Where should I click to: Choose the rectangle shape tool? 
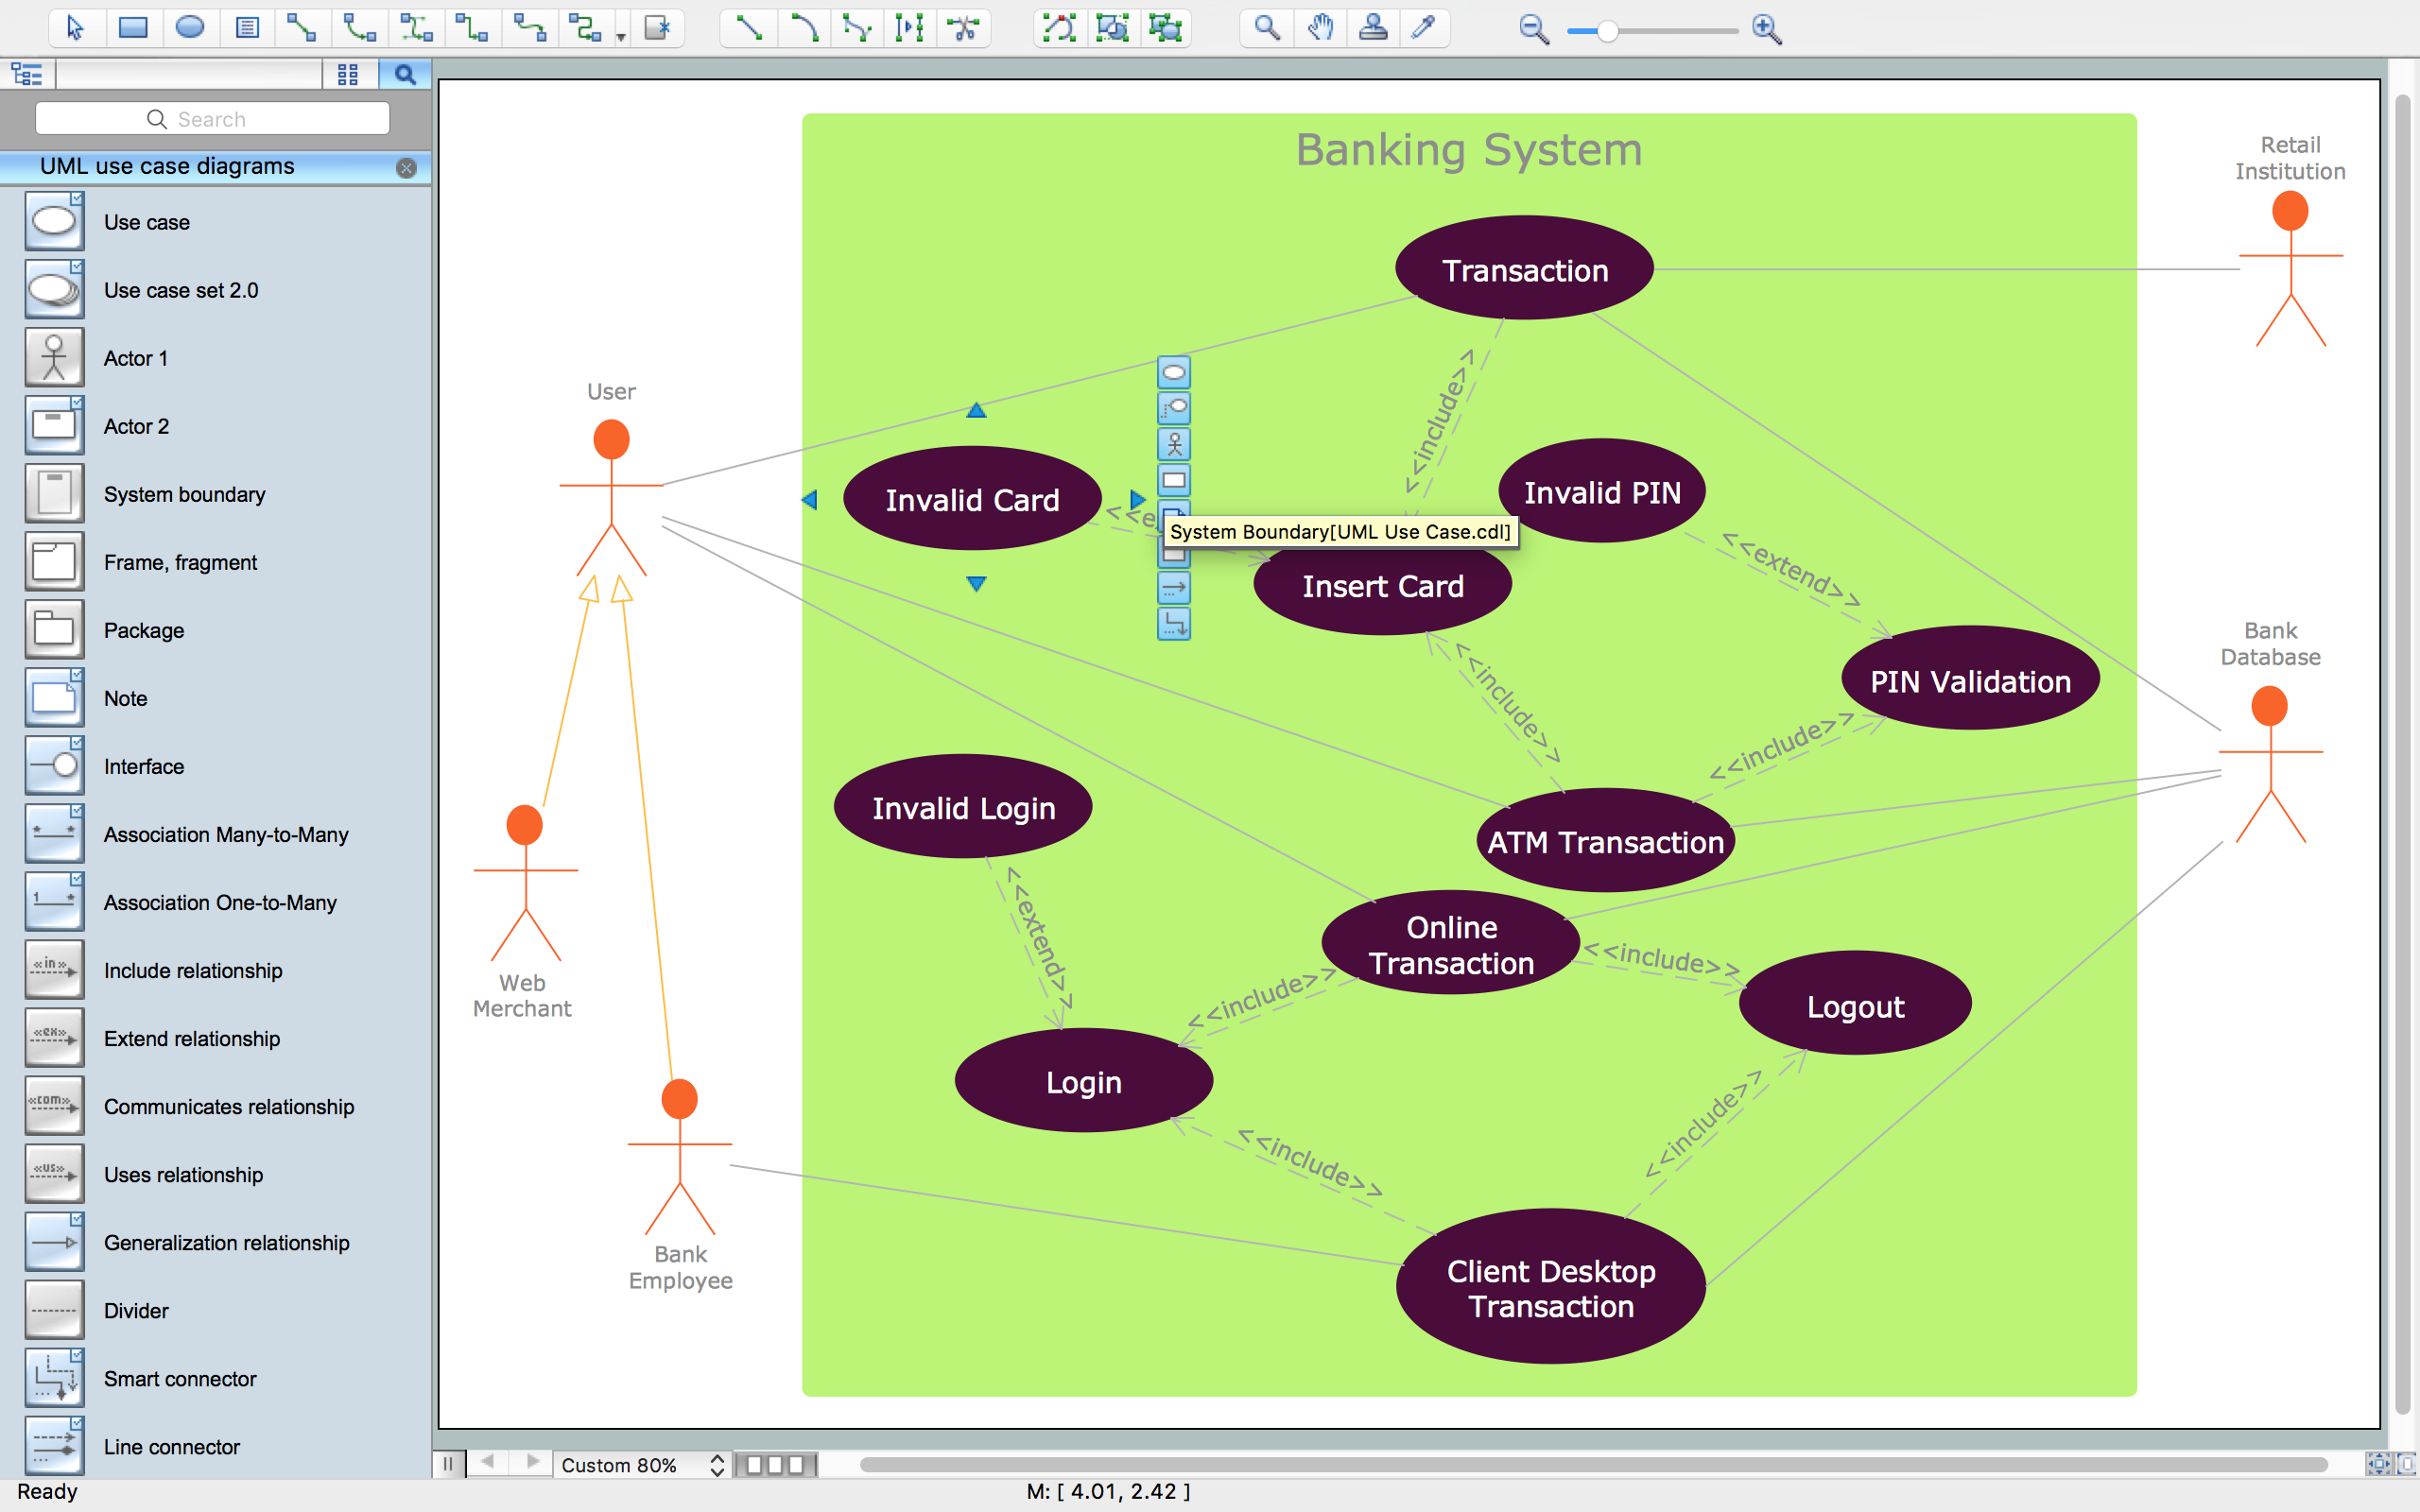[x=133, y=28]
